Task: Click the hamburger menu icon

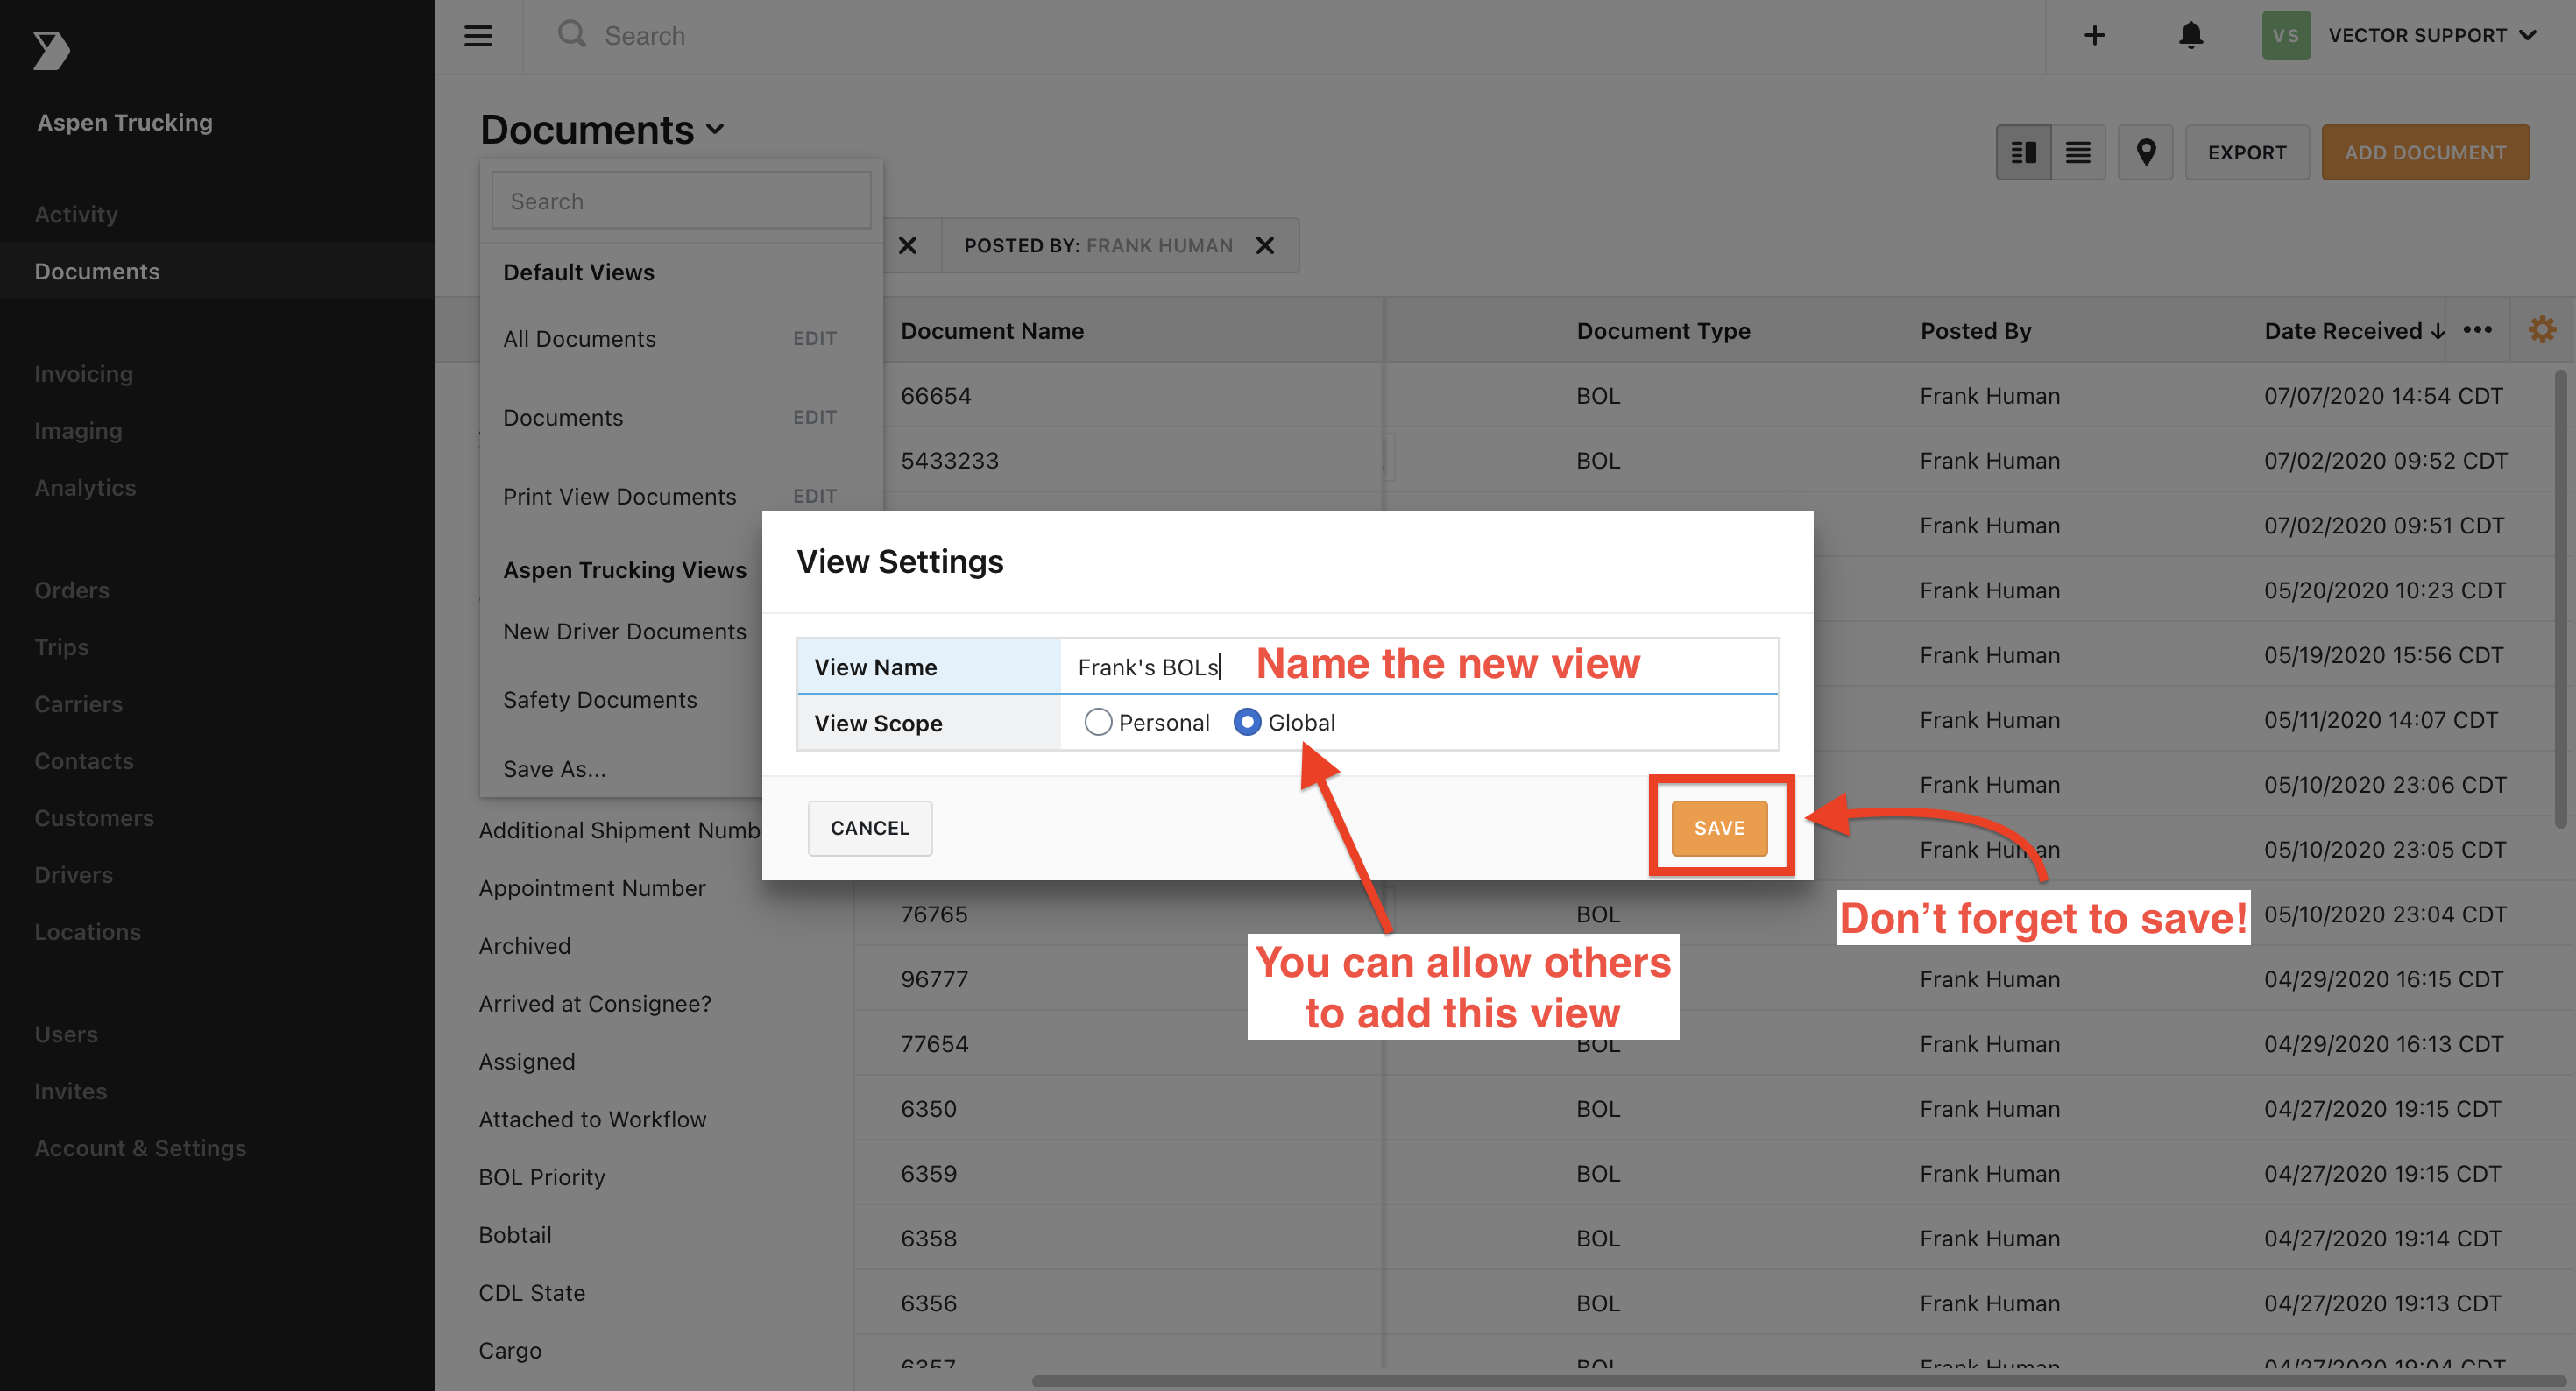Action: click(x=478, y=36)
